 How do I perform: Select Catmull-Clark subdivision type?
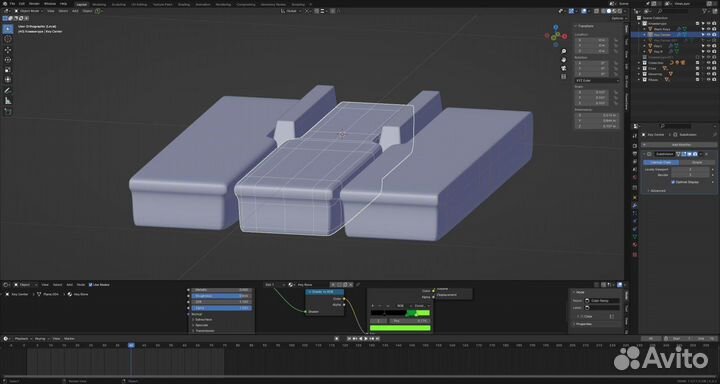click(660, 162)
